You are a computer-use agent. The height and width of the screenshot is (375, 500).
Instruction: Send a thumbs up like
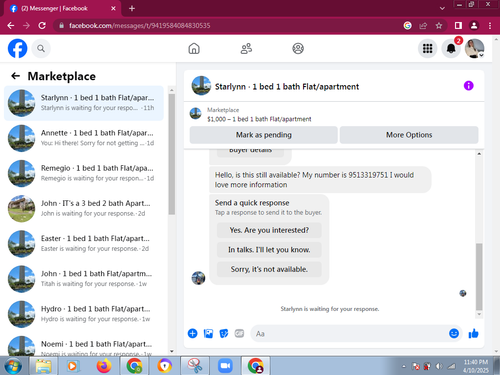(473, 333)
